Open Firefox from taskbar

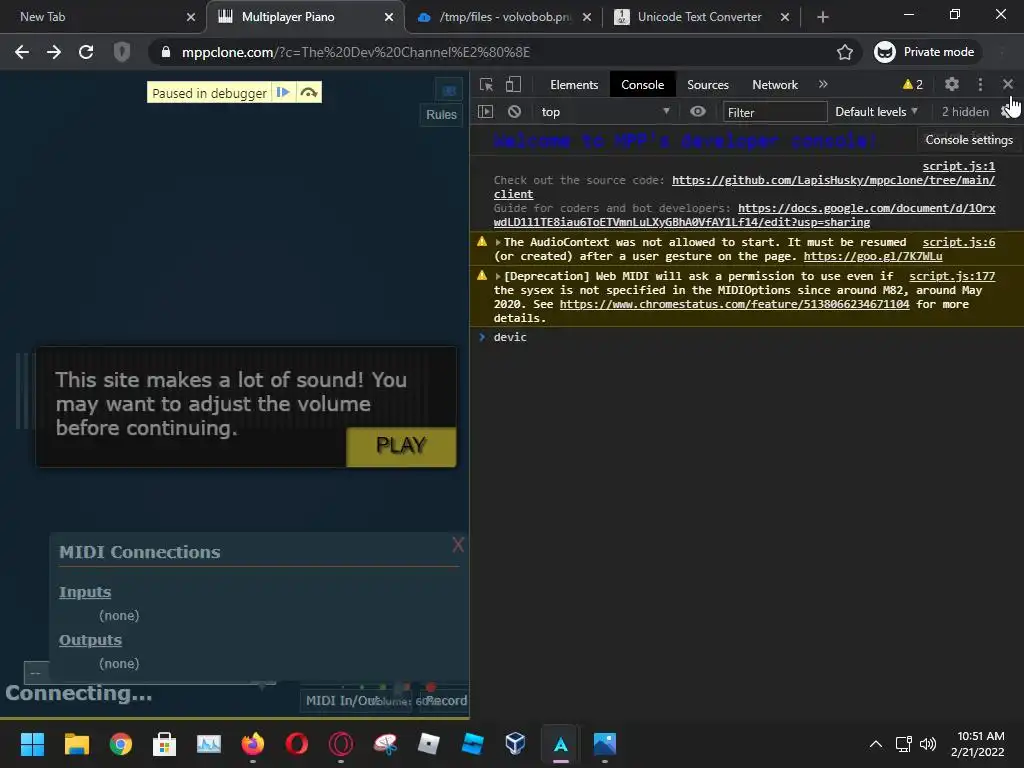(253, 744)
